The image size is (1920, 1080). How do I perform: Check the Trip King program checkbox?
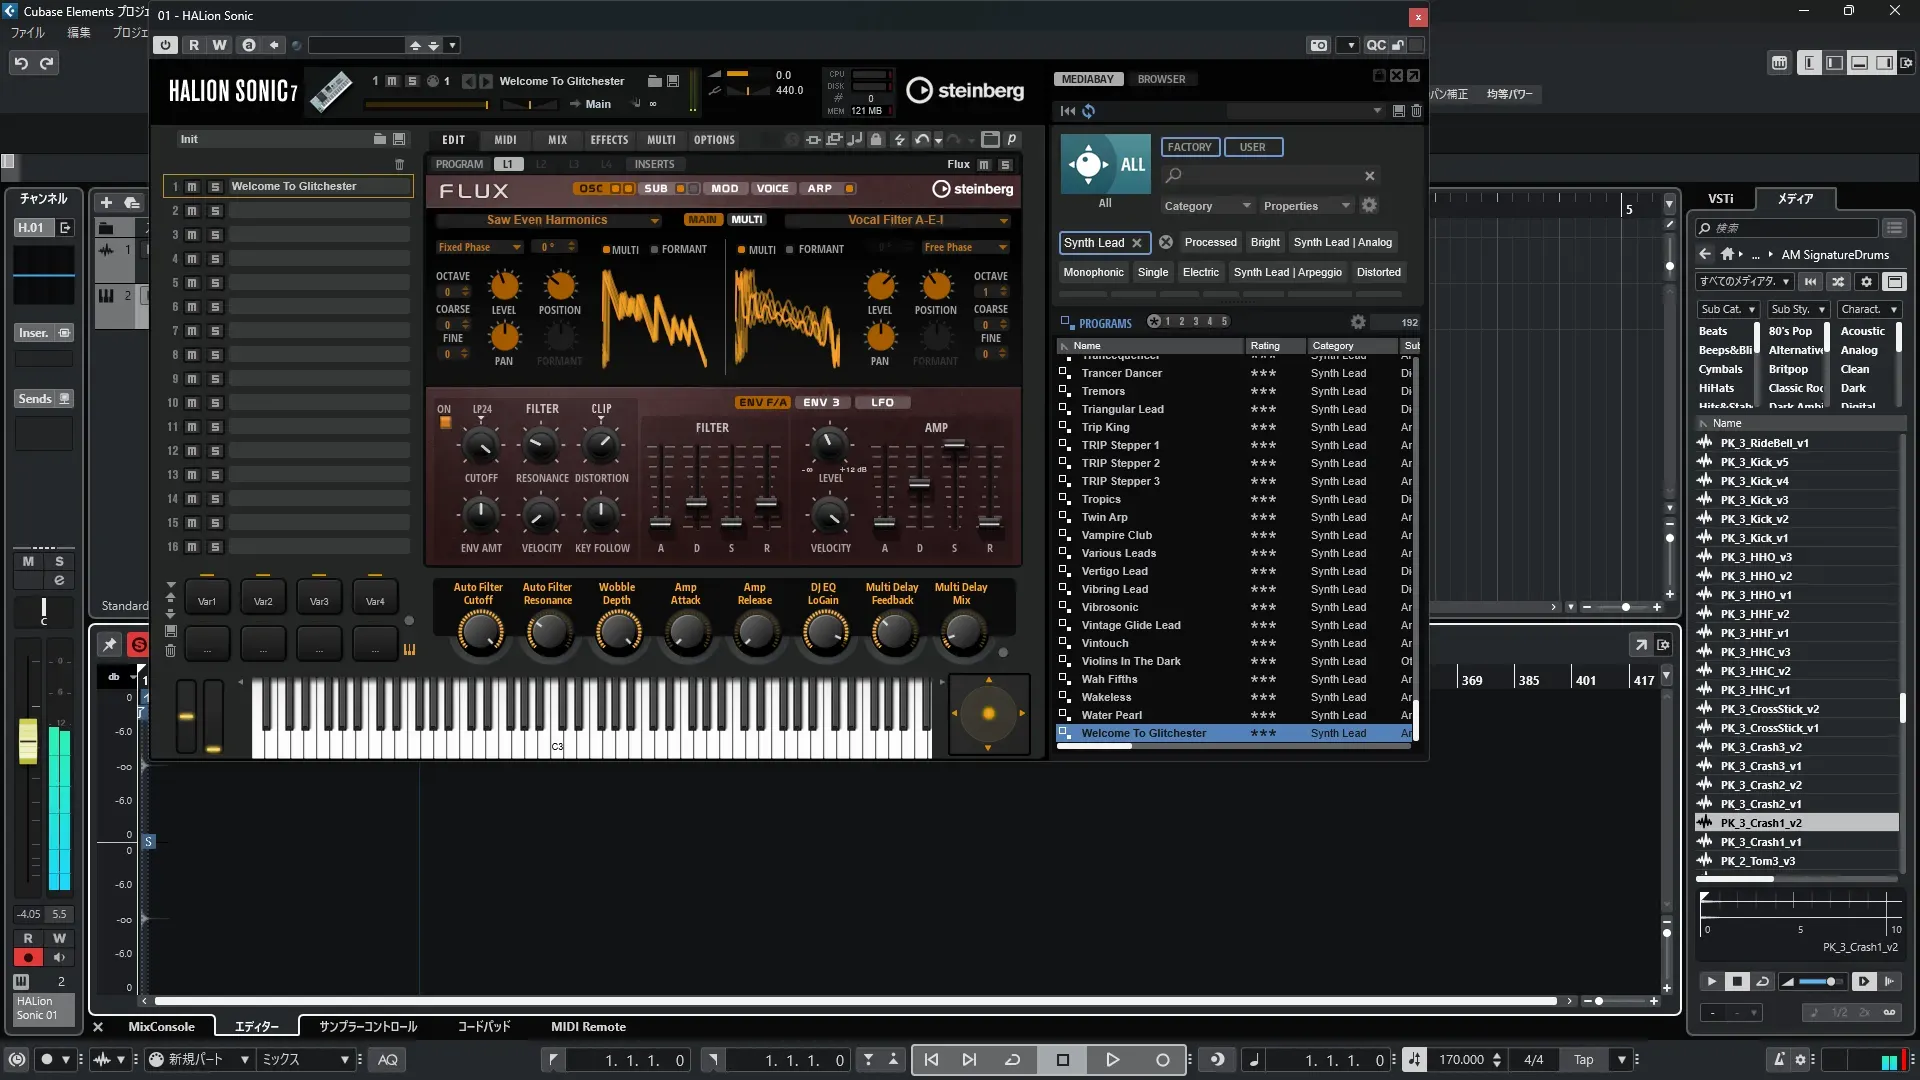1065,427
